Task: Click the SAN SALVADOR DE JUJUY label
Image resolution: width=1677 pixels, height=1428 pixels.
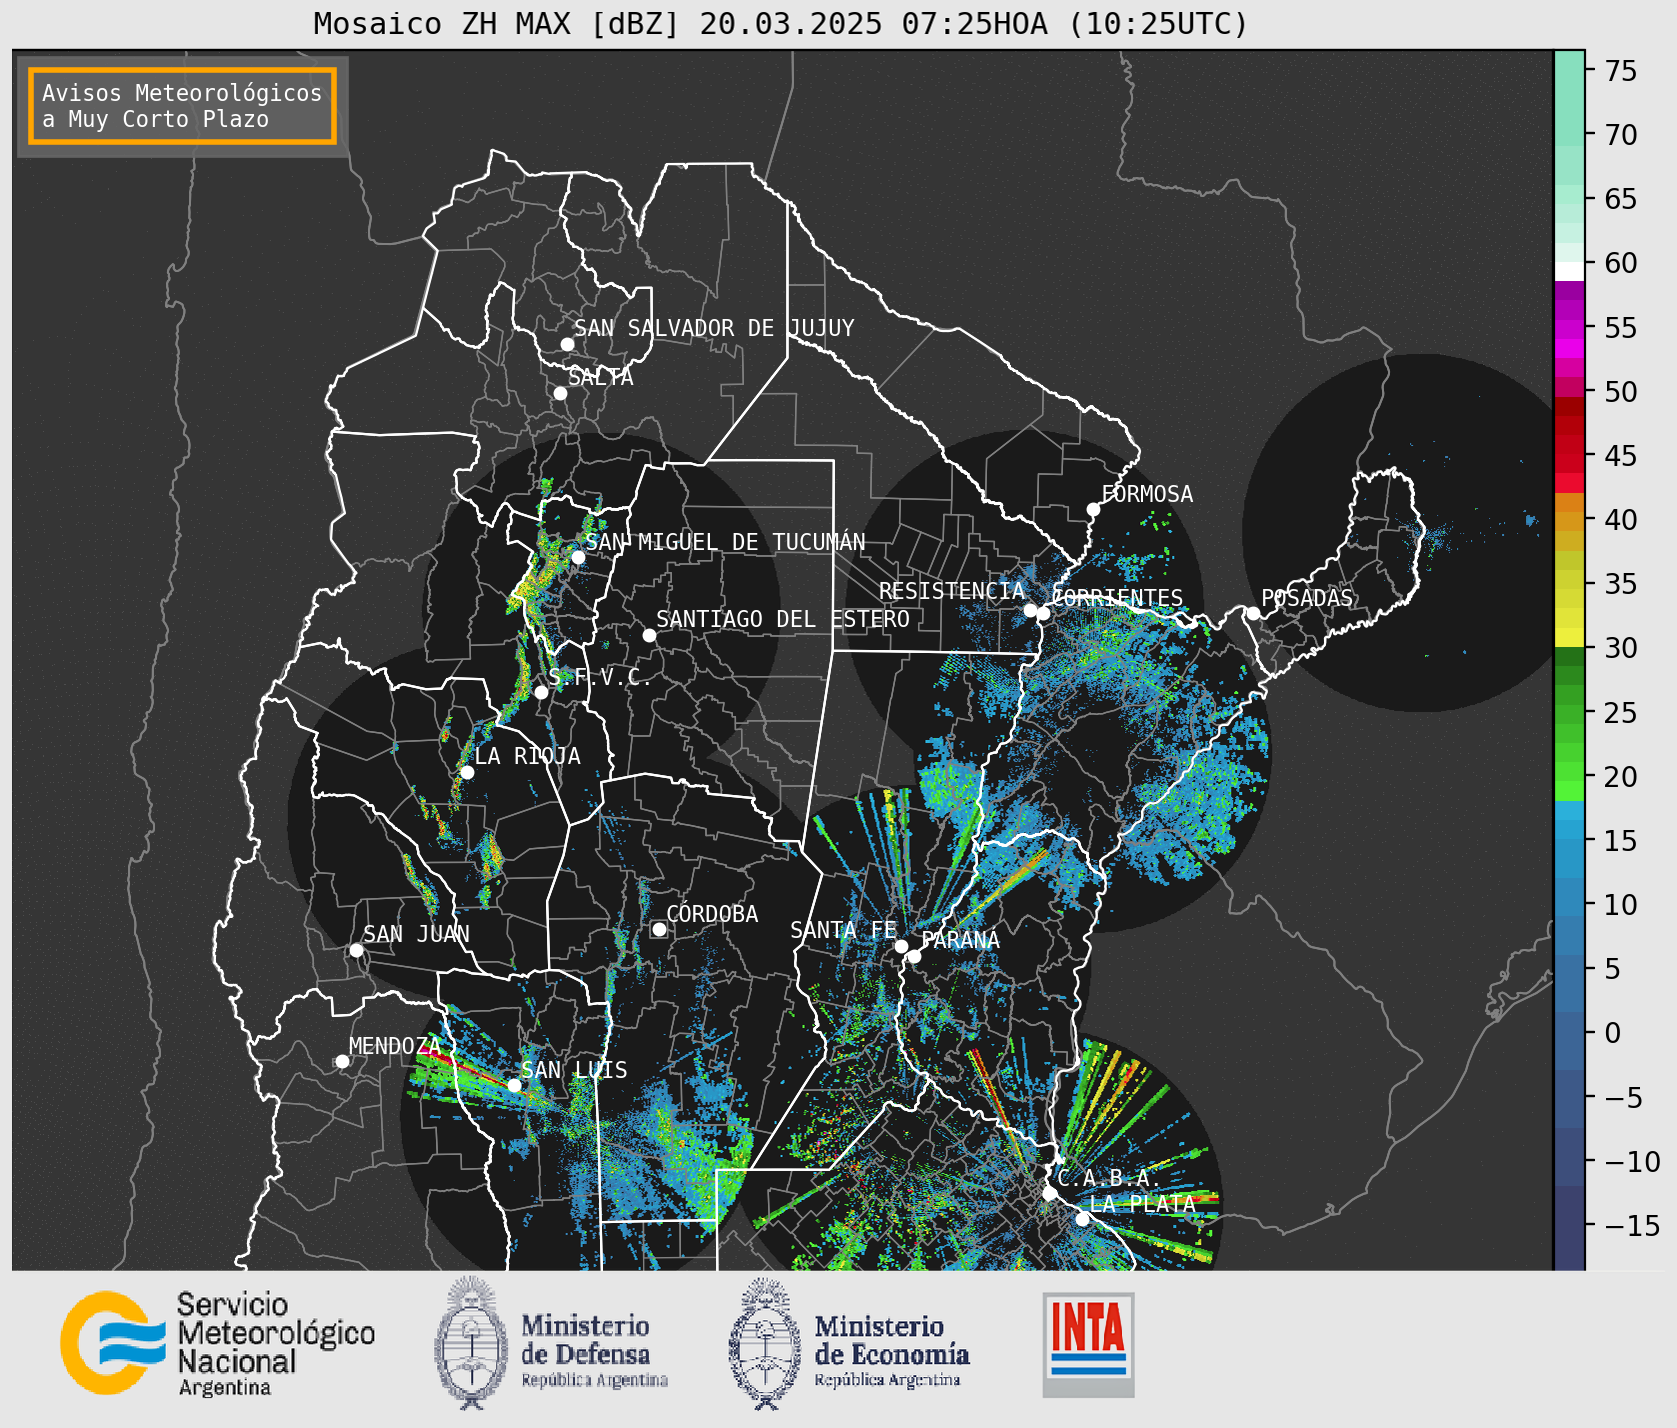Action: pos(714,328)
